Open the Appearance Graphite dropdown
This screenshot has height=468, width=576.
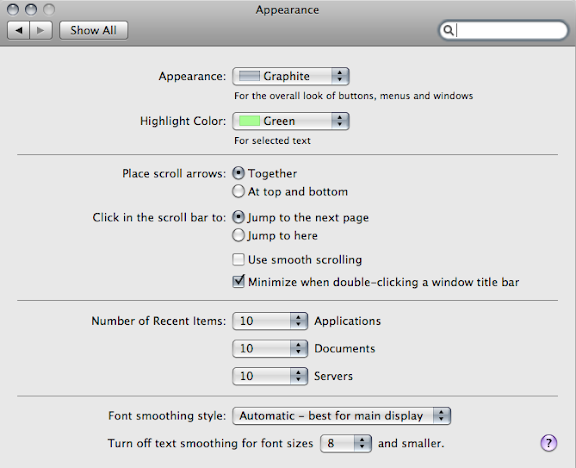coord(291,76)
